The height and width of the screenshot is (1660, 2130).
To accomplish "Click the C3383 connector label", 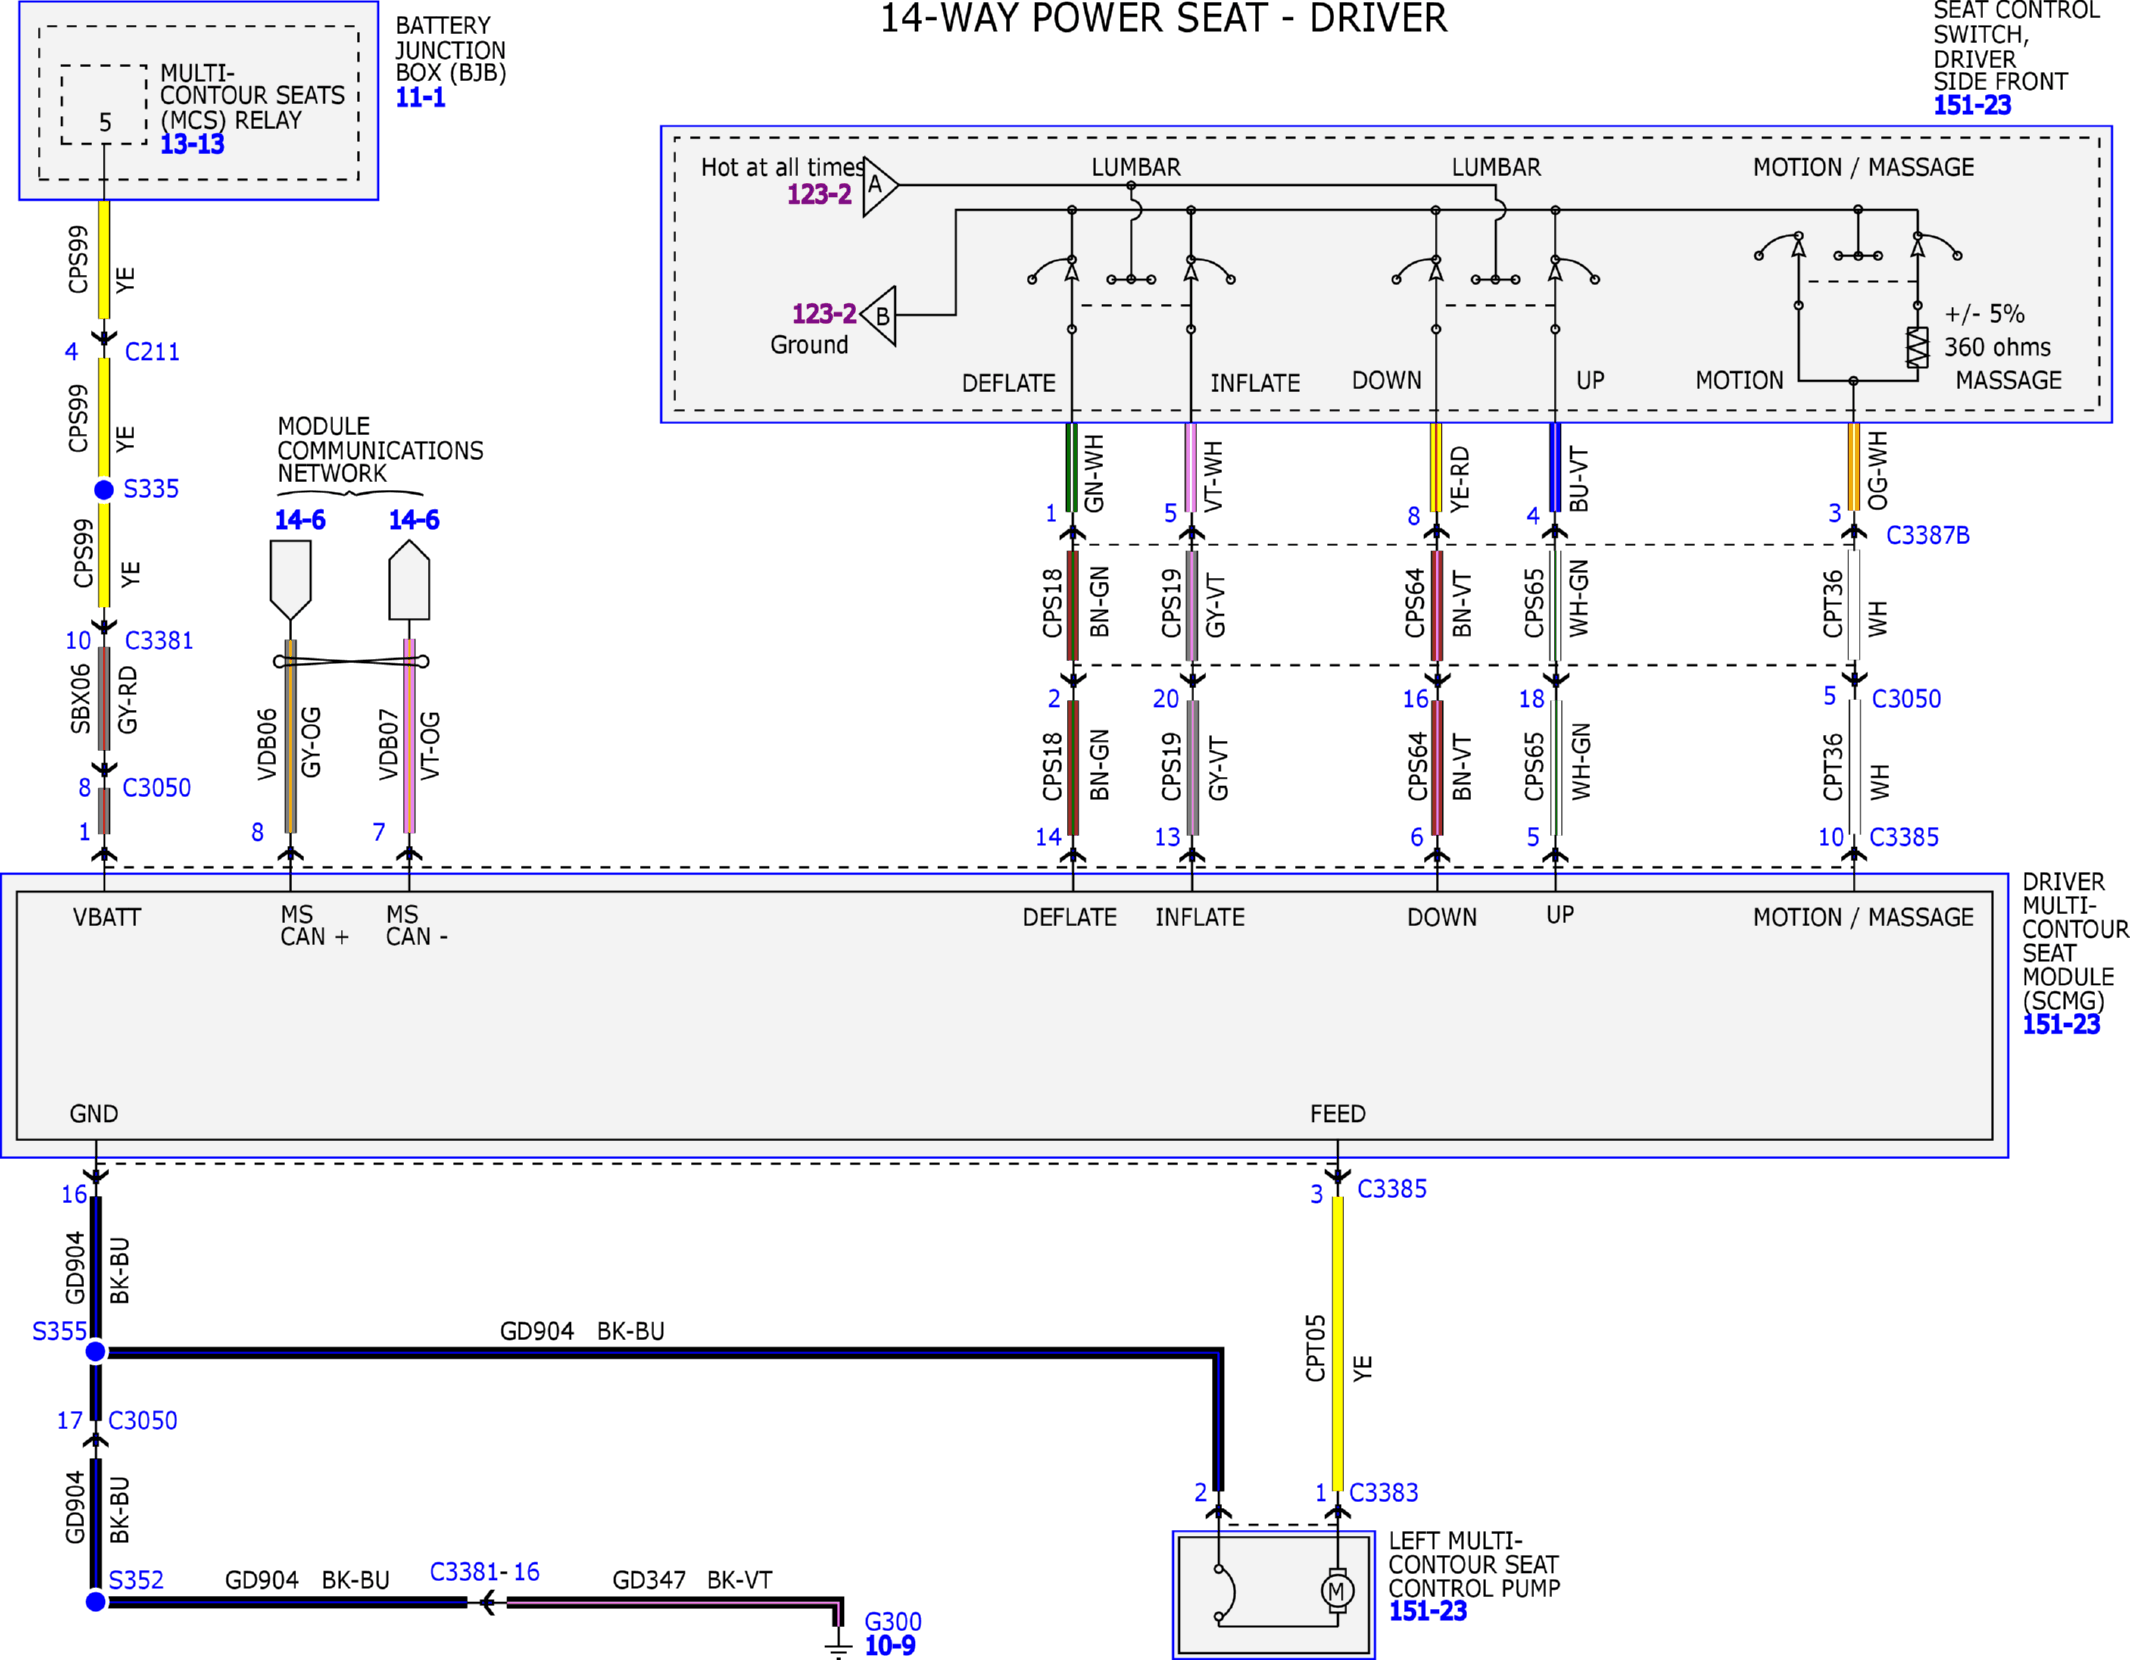I will coord(1383,1492).
